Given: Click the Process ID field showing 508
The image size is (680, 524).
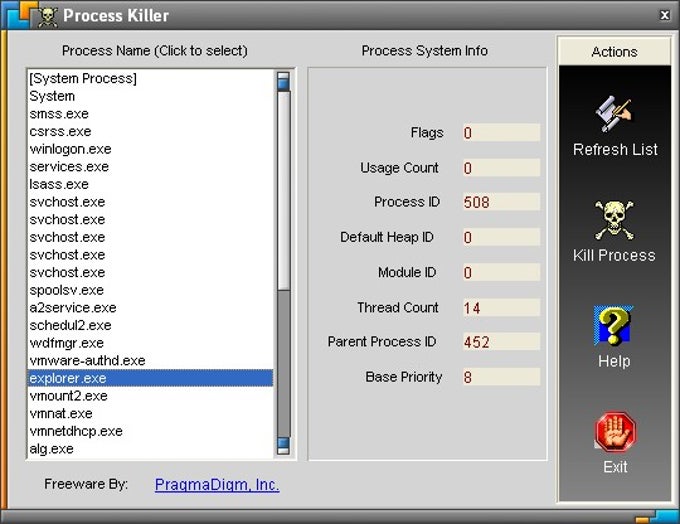Looking at the screenshot, I should (501, 202).
